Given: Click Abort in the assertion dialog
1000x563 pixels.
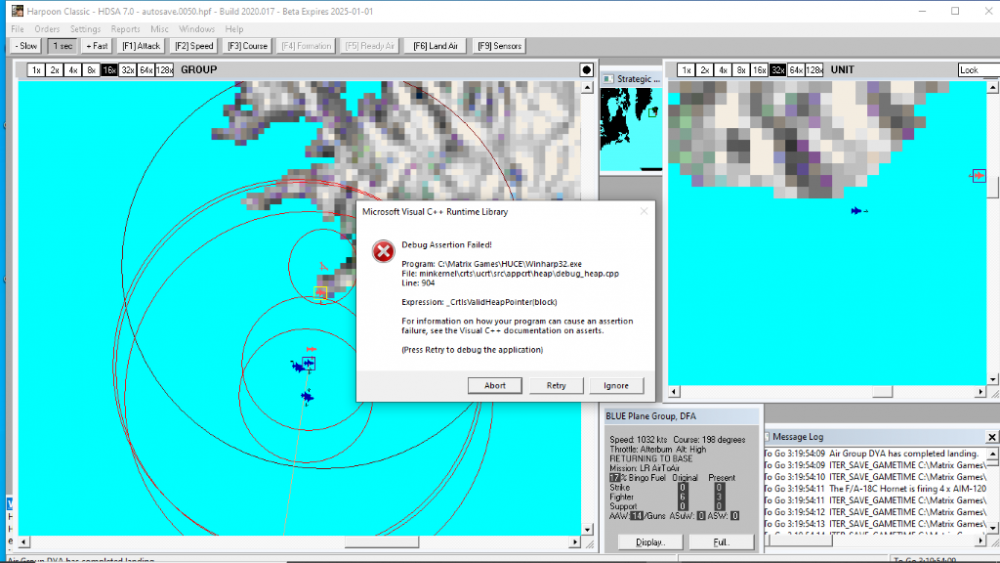Looking at the screenshot, I should click(494, 386).
